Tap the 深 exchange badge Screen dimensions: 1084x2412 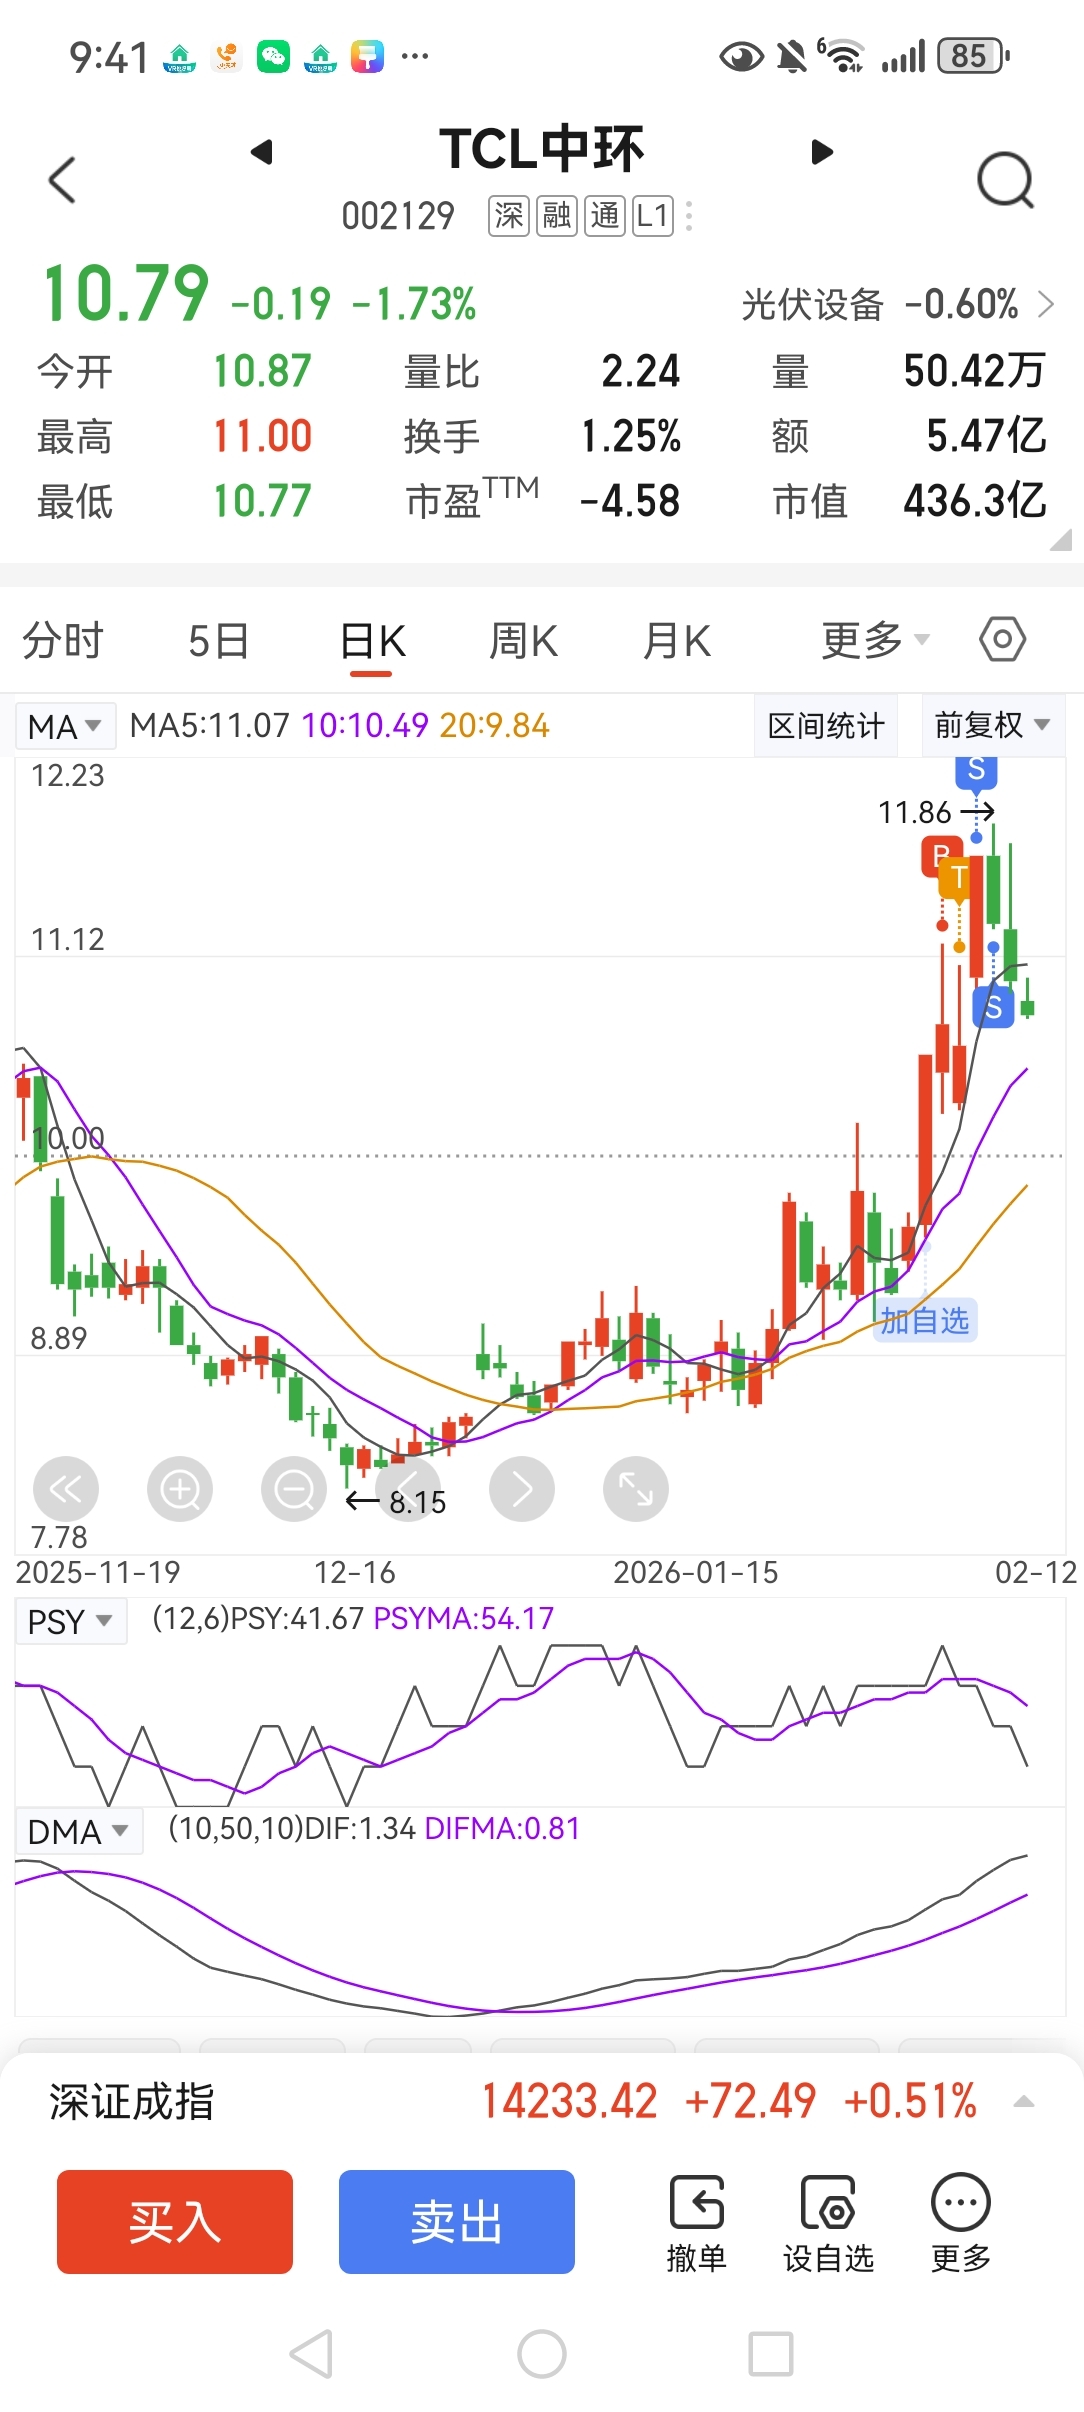coord(509,216)
